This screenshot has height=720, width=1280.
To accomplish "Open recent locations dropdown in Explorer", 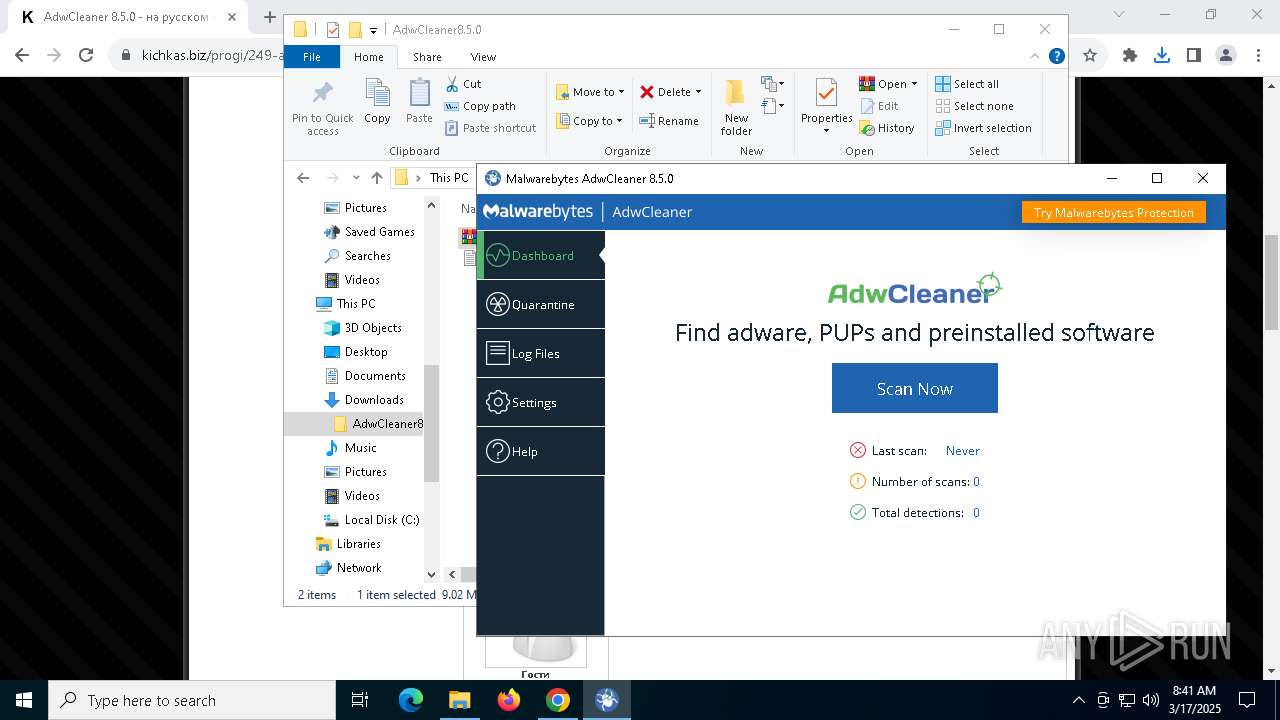I will point(356,178).
